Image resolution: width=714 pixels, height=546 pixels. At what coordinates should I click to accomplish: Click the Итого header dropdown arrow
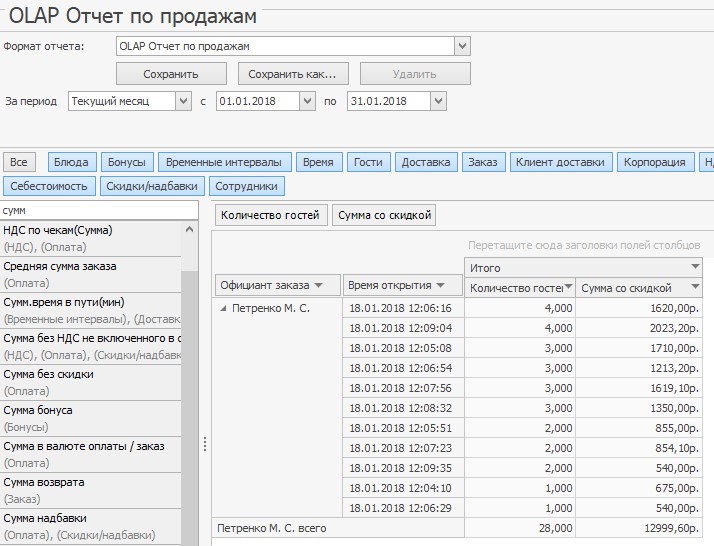point(695,267)
